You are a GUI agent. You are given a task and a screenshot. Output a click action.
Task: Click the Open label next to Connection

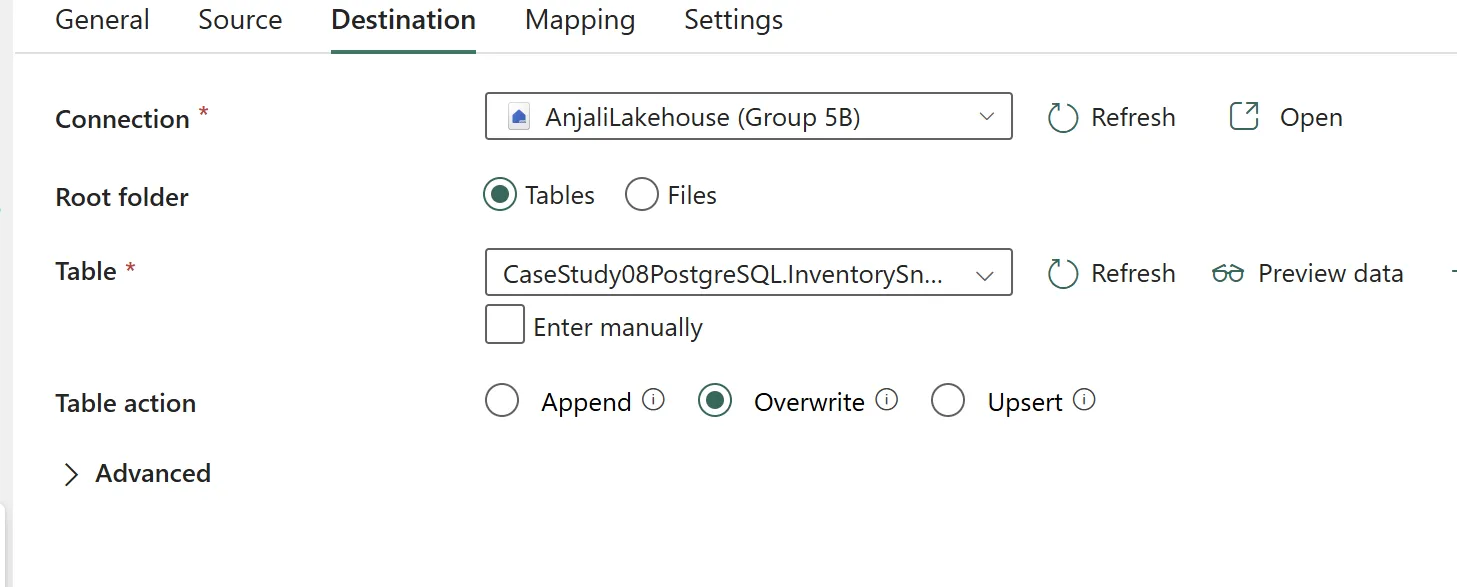click(1311, 118)
